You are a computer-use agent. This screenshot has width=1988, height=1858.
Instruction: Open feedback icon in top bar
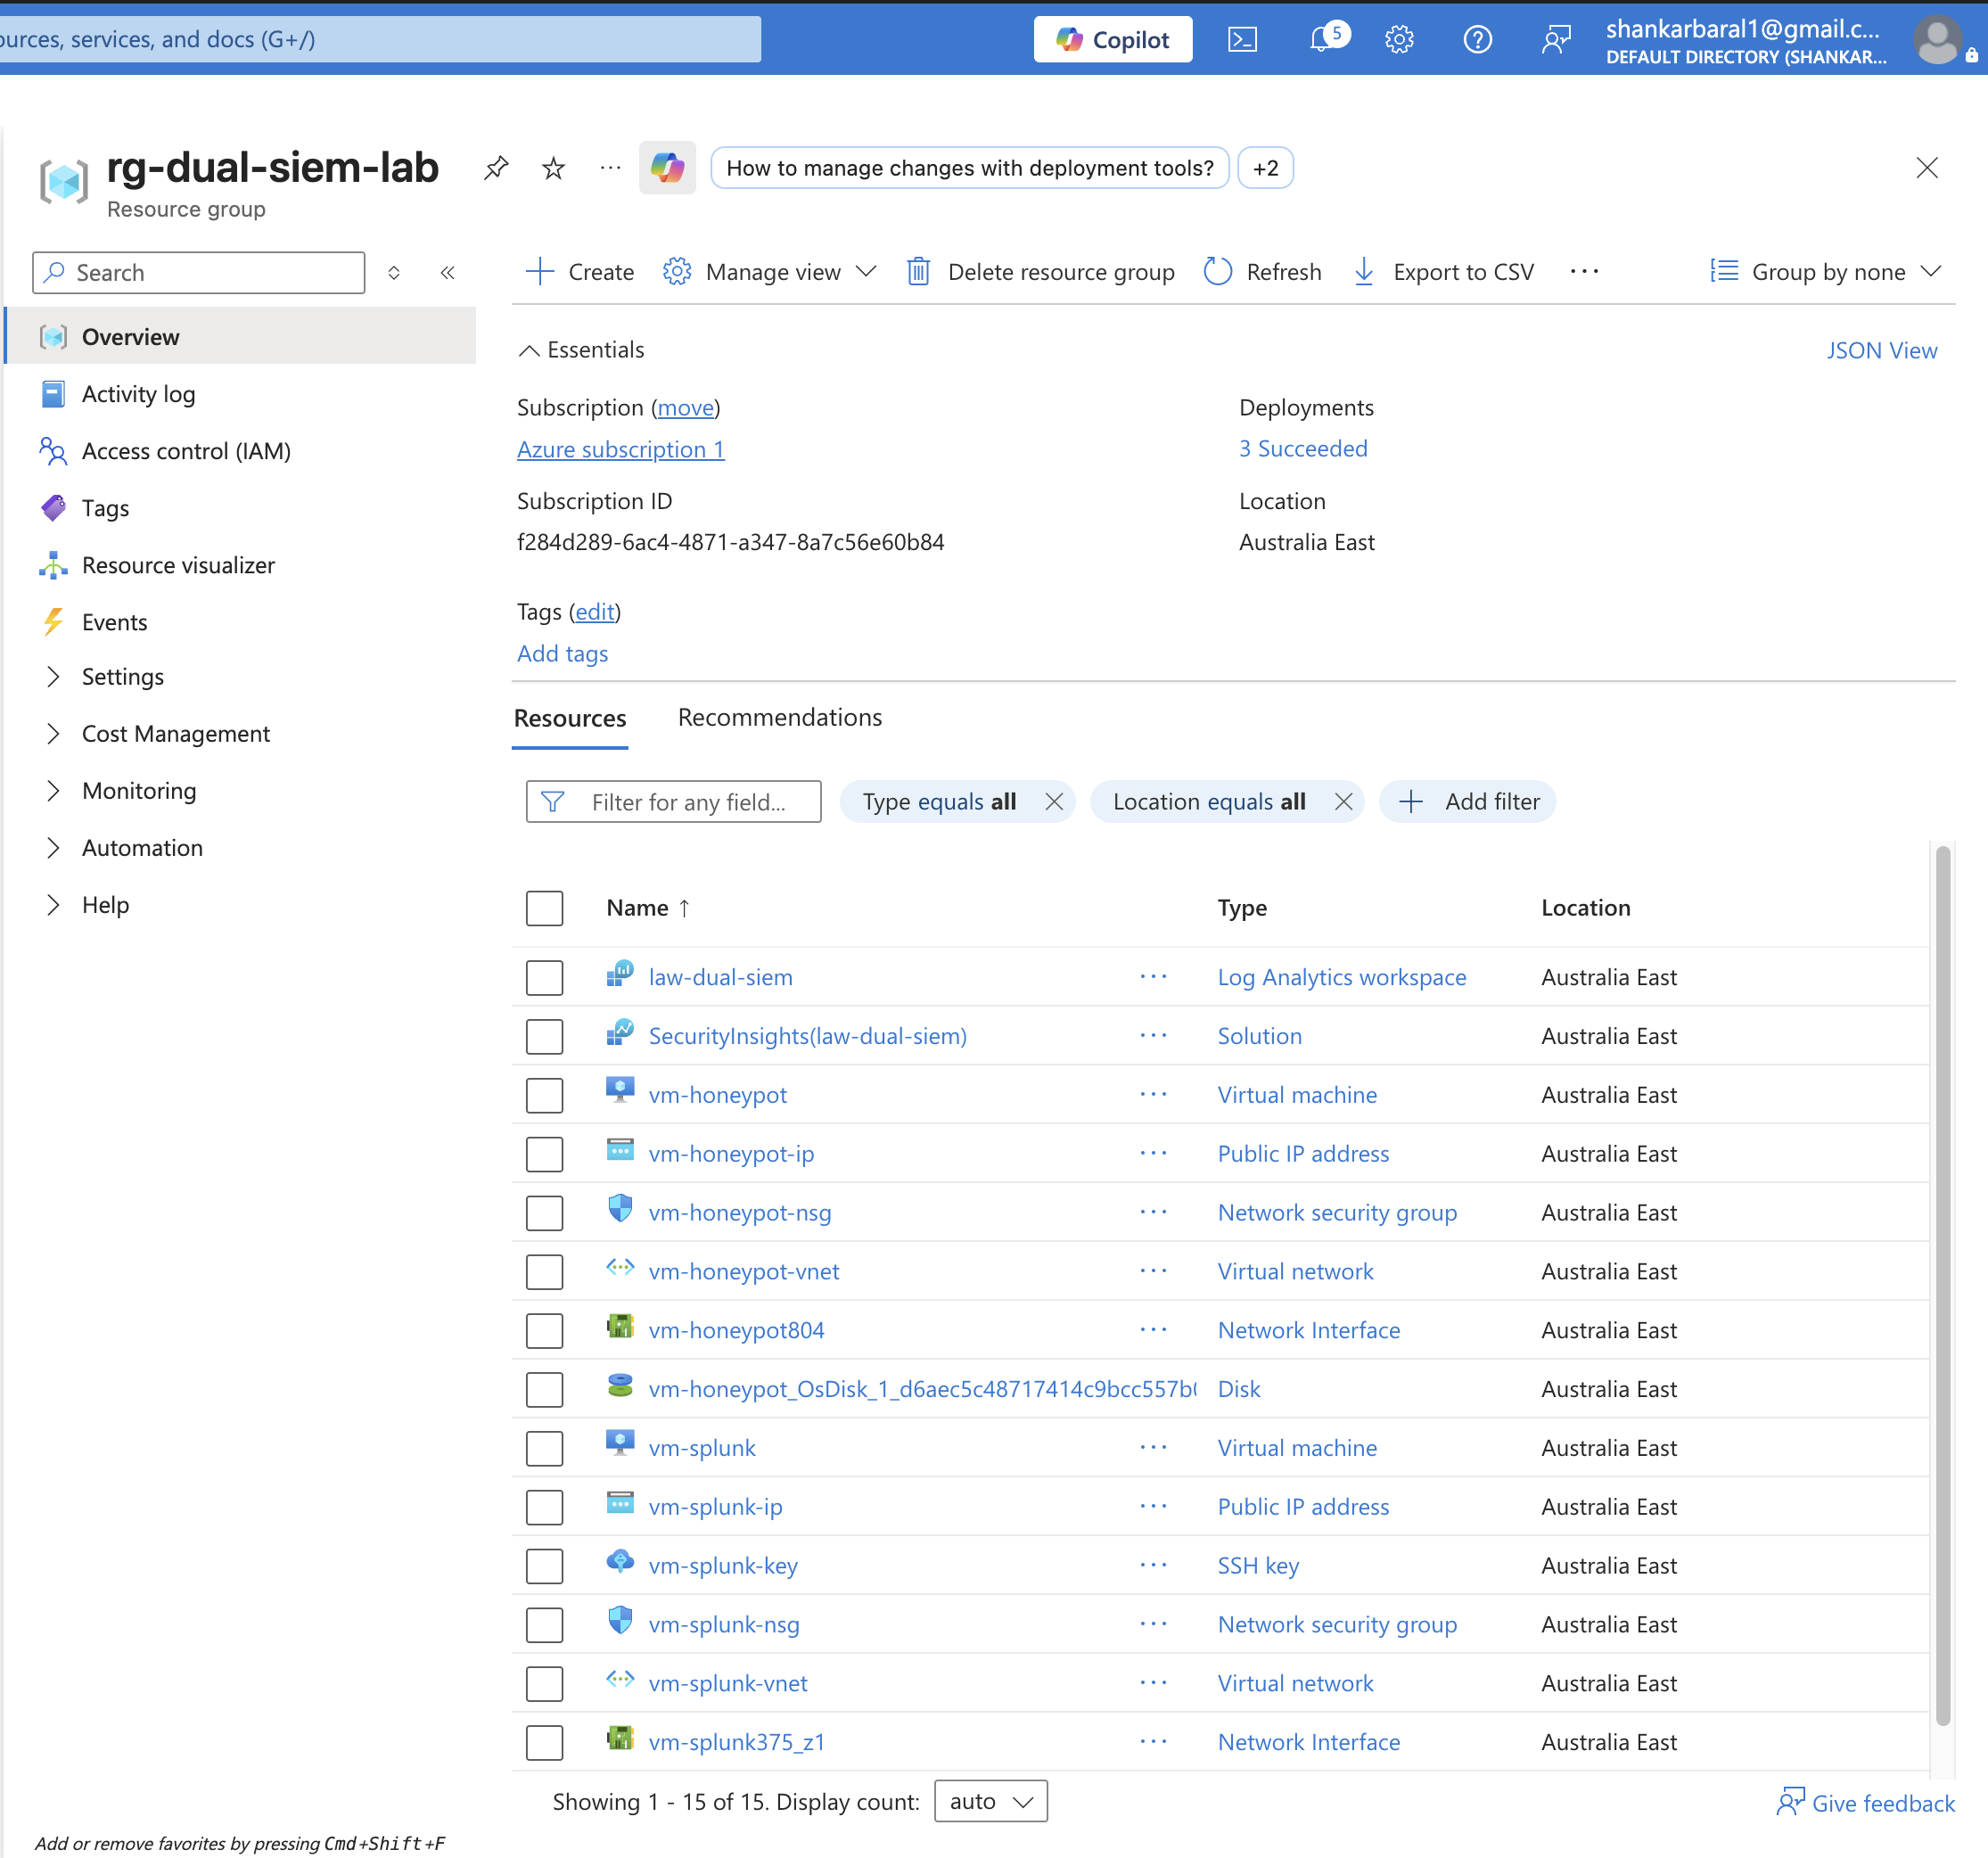[x=1555, y=40]
